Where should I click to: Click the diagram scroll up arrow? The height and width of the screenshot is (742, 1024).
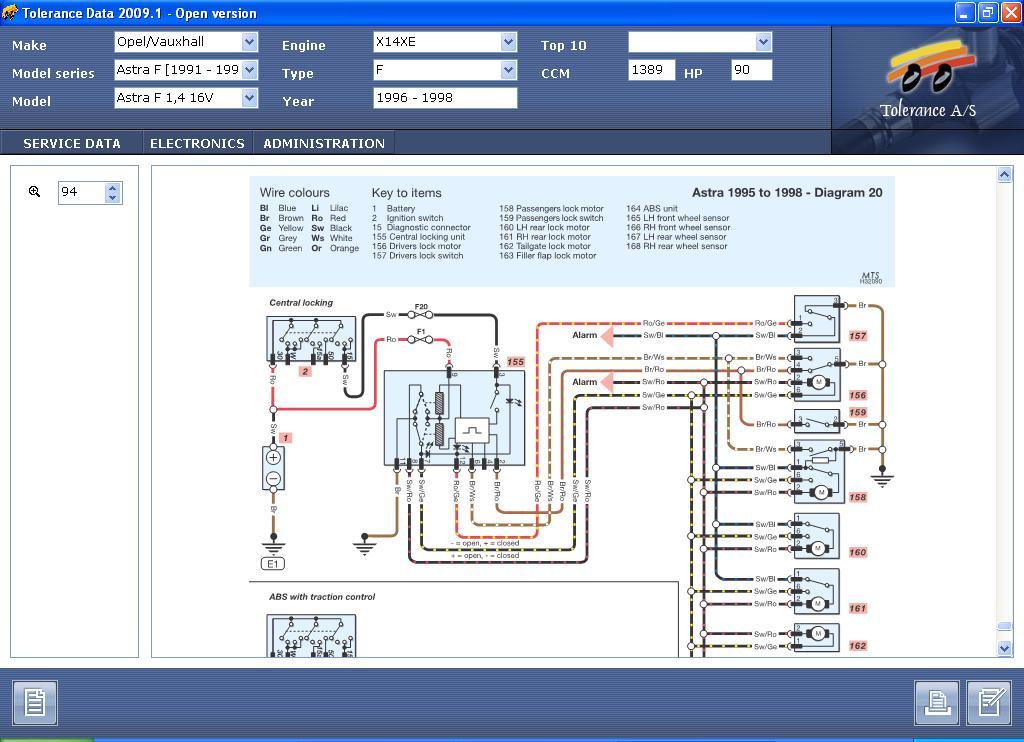tap(1004, 174)
